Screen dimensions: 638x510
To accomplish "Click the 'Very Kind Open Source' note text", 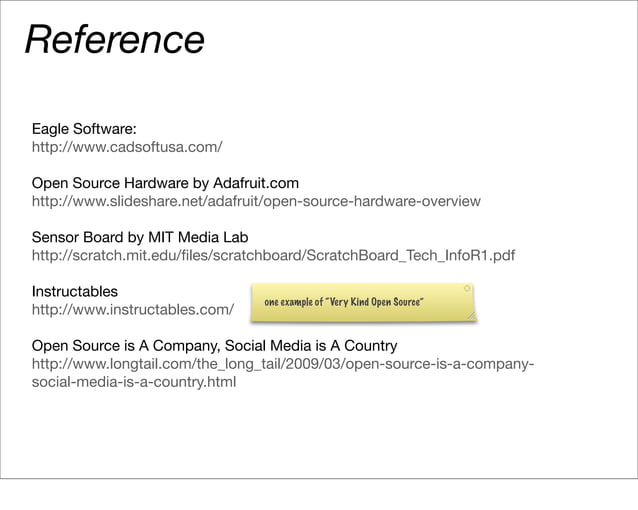I will [345, 302].
